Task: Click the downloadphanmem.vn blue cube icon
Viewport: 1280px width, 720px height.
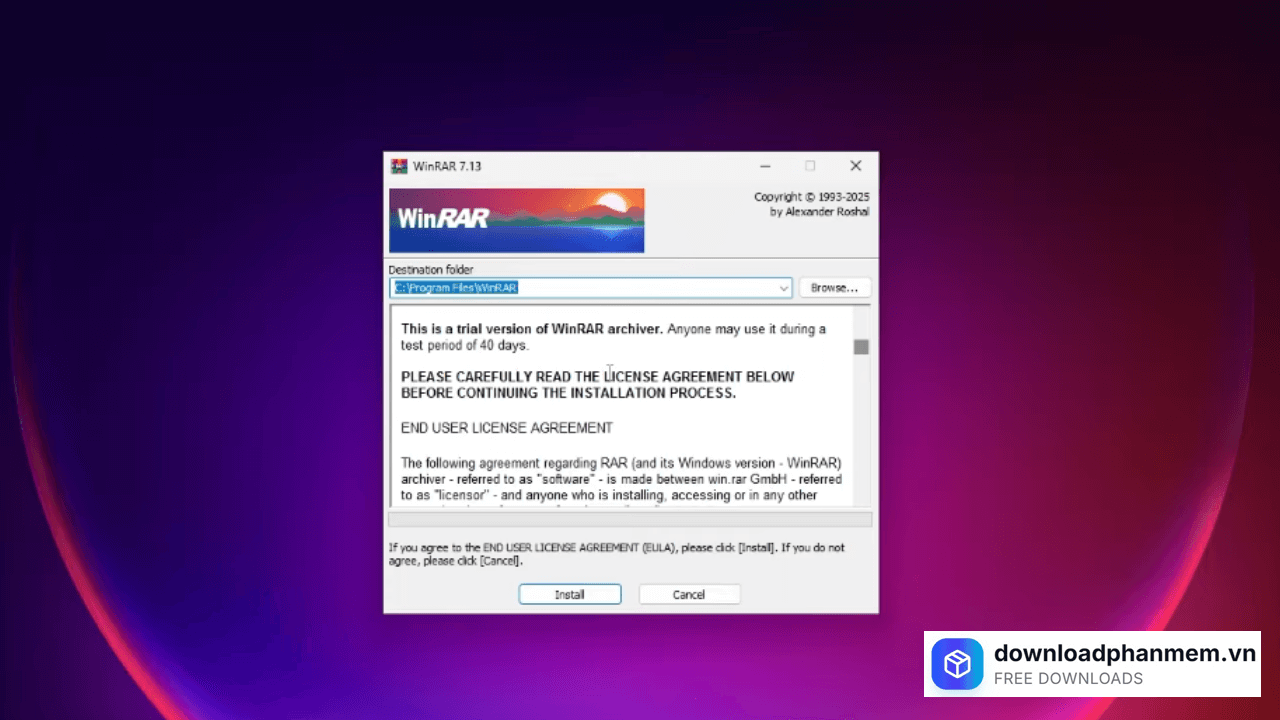Action: pyautogui.click(x=957, y=664)
